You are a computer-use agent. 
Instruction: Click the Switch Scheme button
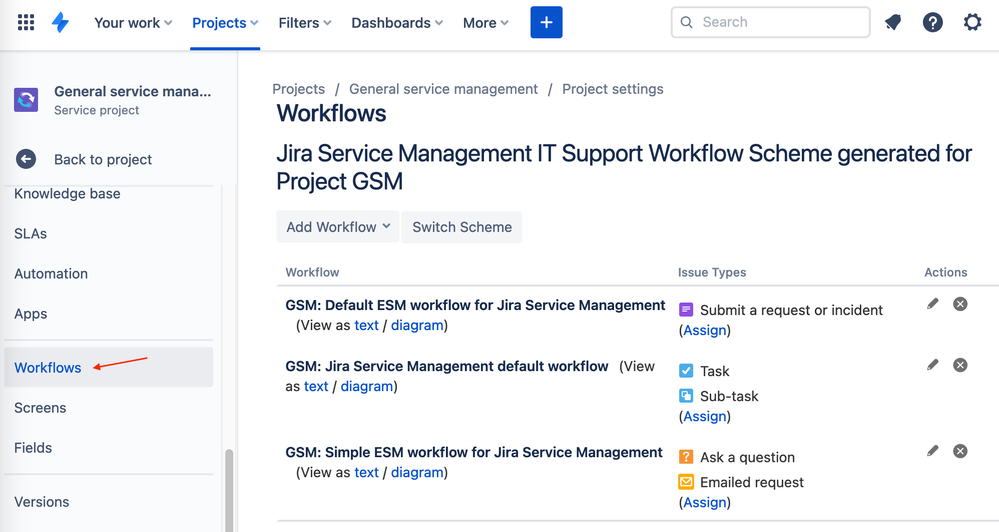click(462, 227)
